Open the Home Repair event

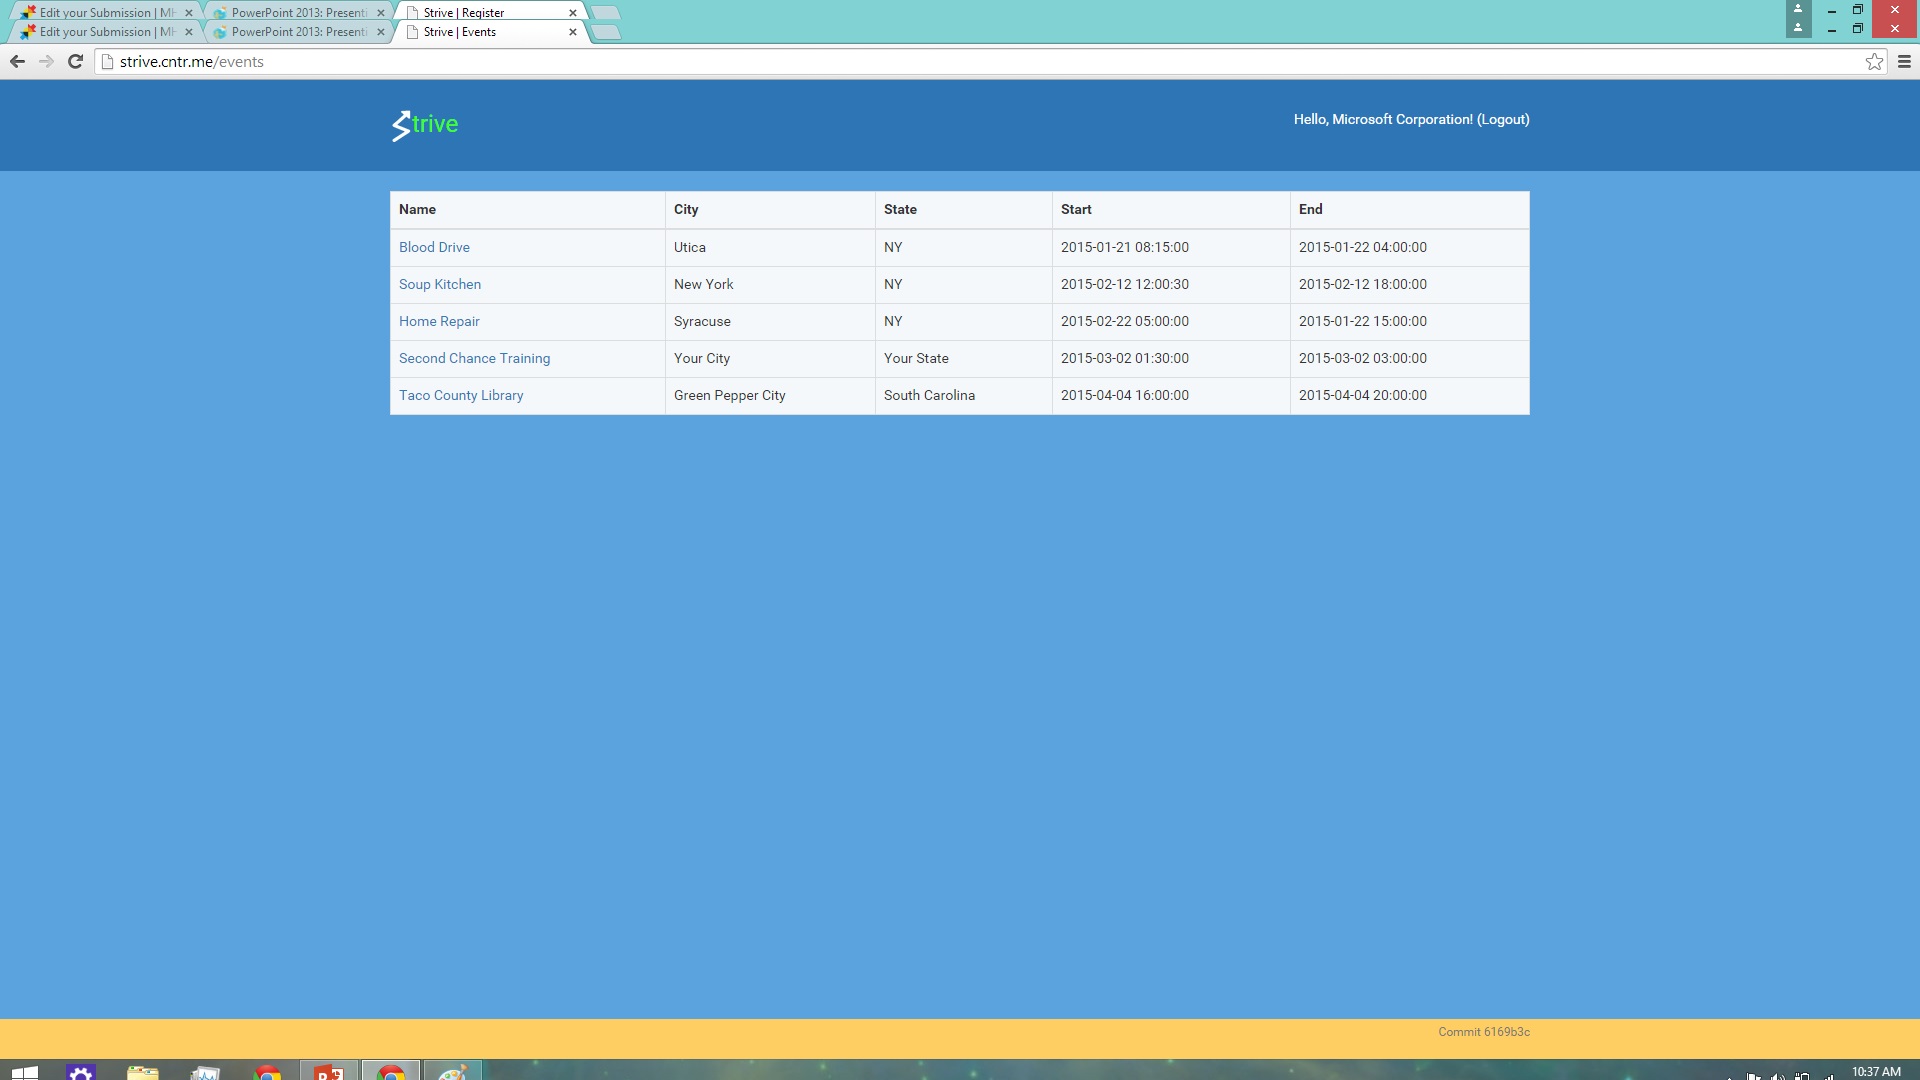click(x=439, y=321)
